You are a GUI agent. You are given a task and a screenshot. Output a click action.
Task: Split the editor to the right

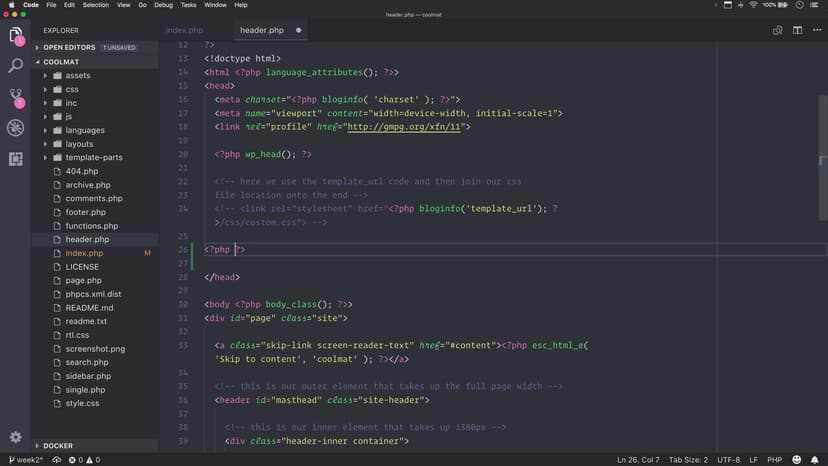(x=796, y=30)
